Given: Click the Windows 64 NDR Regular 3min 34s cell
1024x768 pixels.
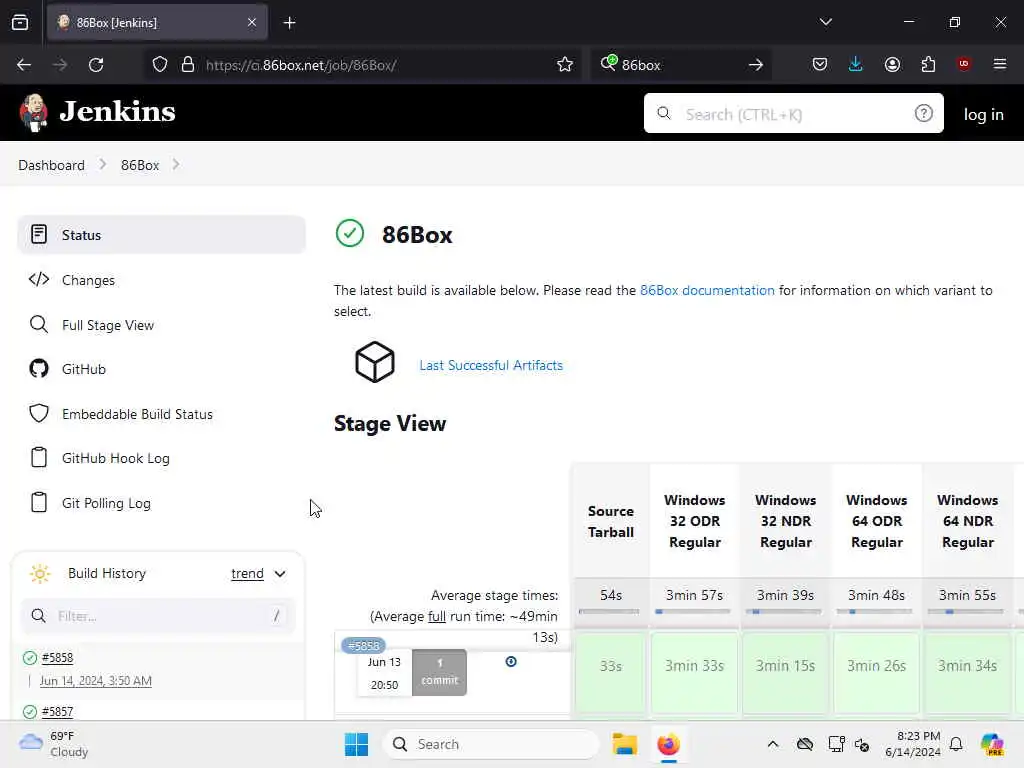Looking at the screenshot, I should coord(967,672).
